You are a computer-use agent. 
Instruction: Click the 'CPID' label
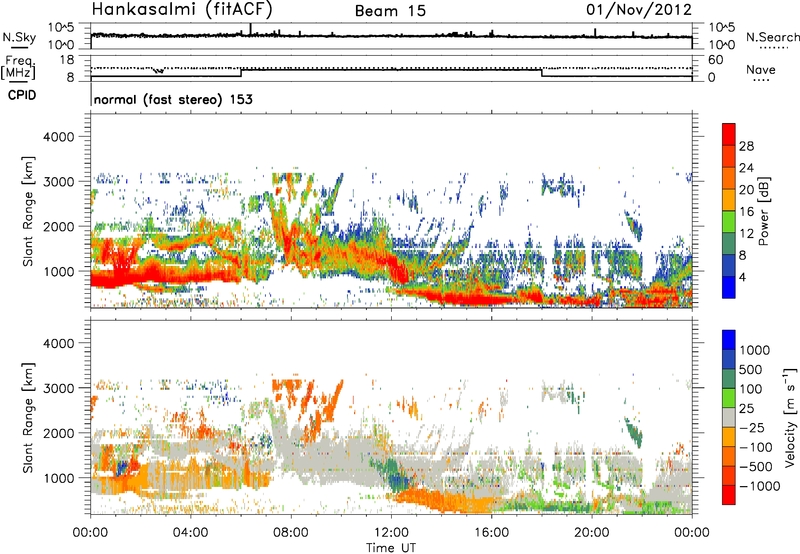(22, 95)
